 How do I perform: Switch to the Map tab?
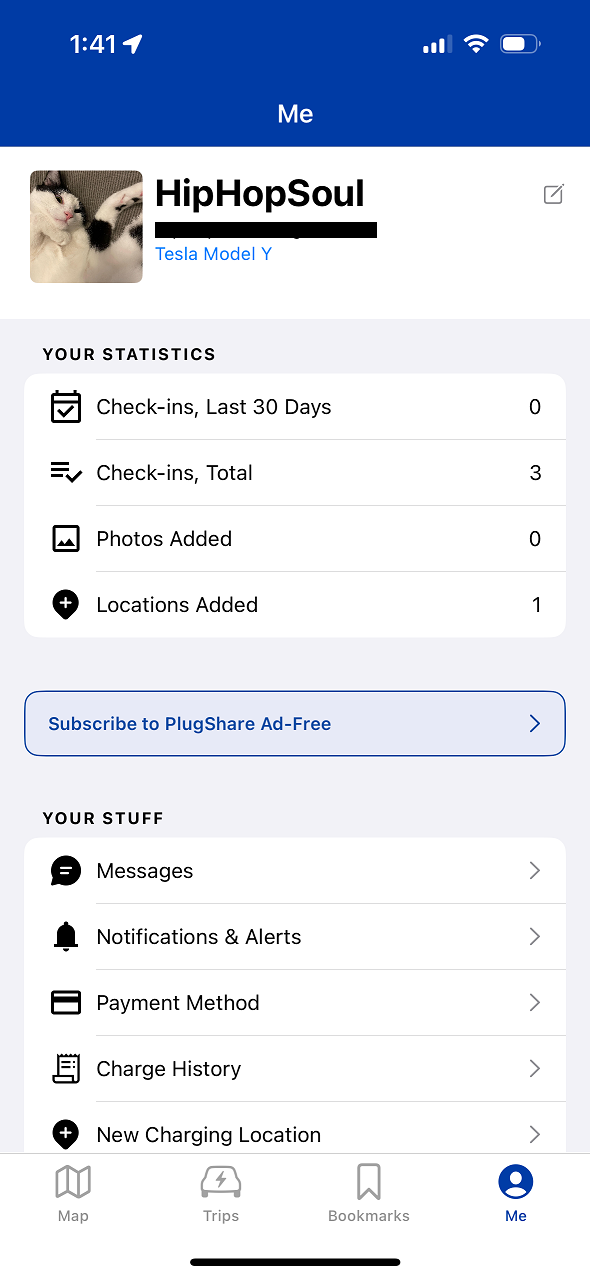pyautogui.click(x=73, y=1193)
